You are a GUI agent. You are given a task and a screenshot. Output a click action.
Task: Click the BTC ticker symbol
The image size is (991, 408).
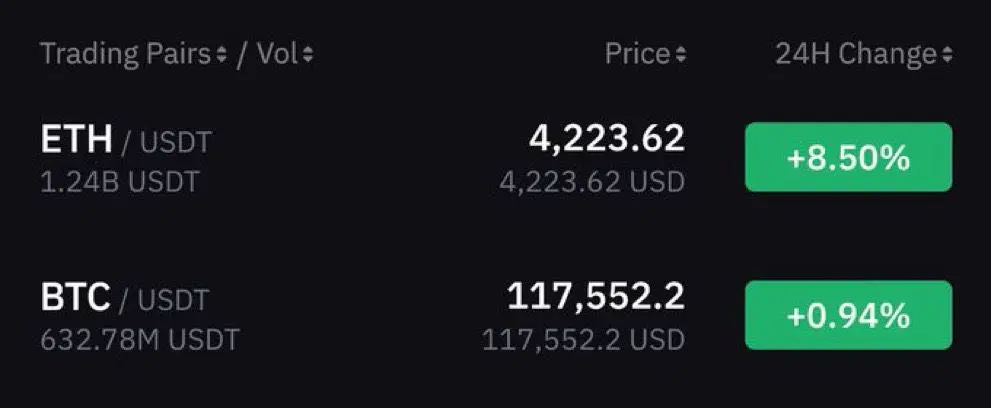click(76, 297)
